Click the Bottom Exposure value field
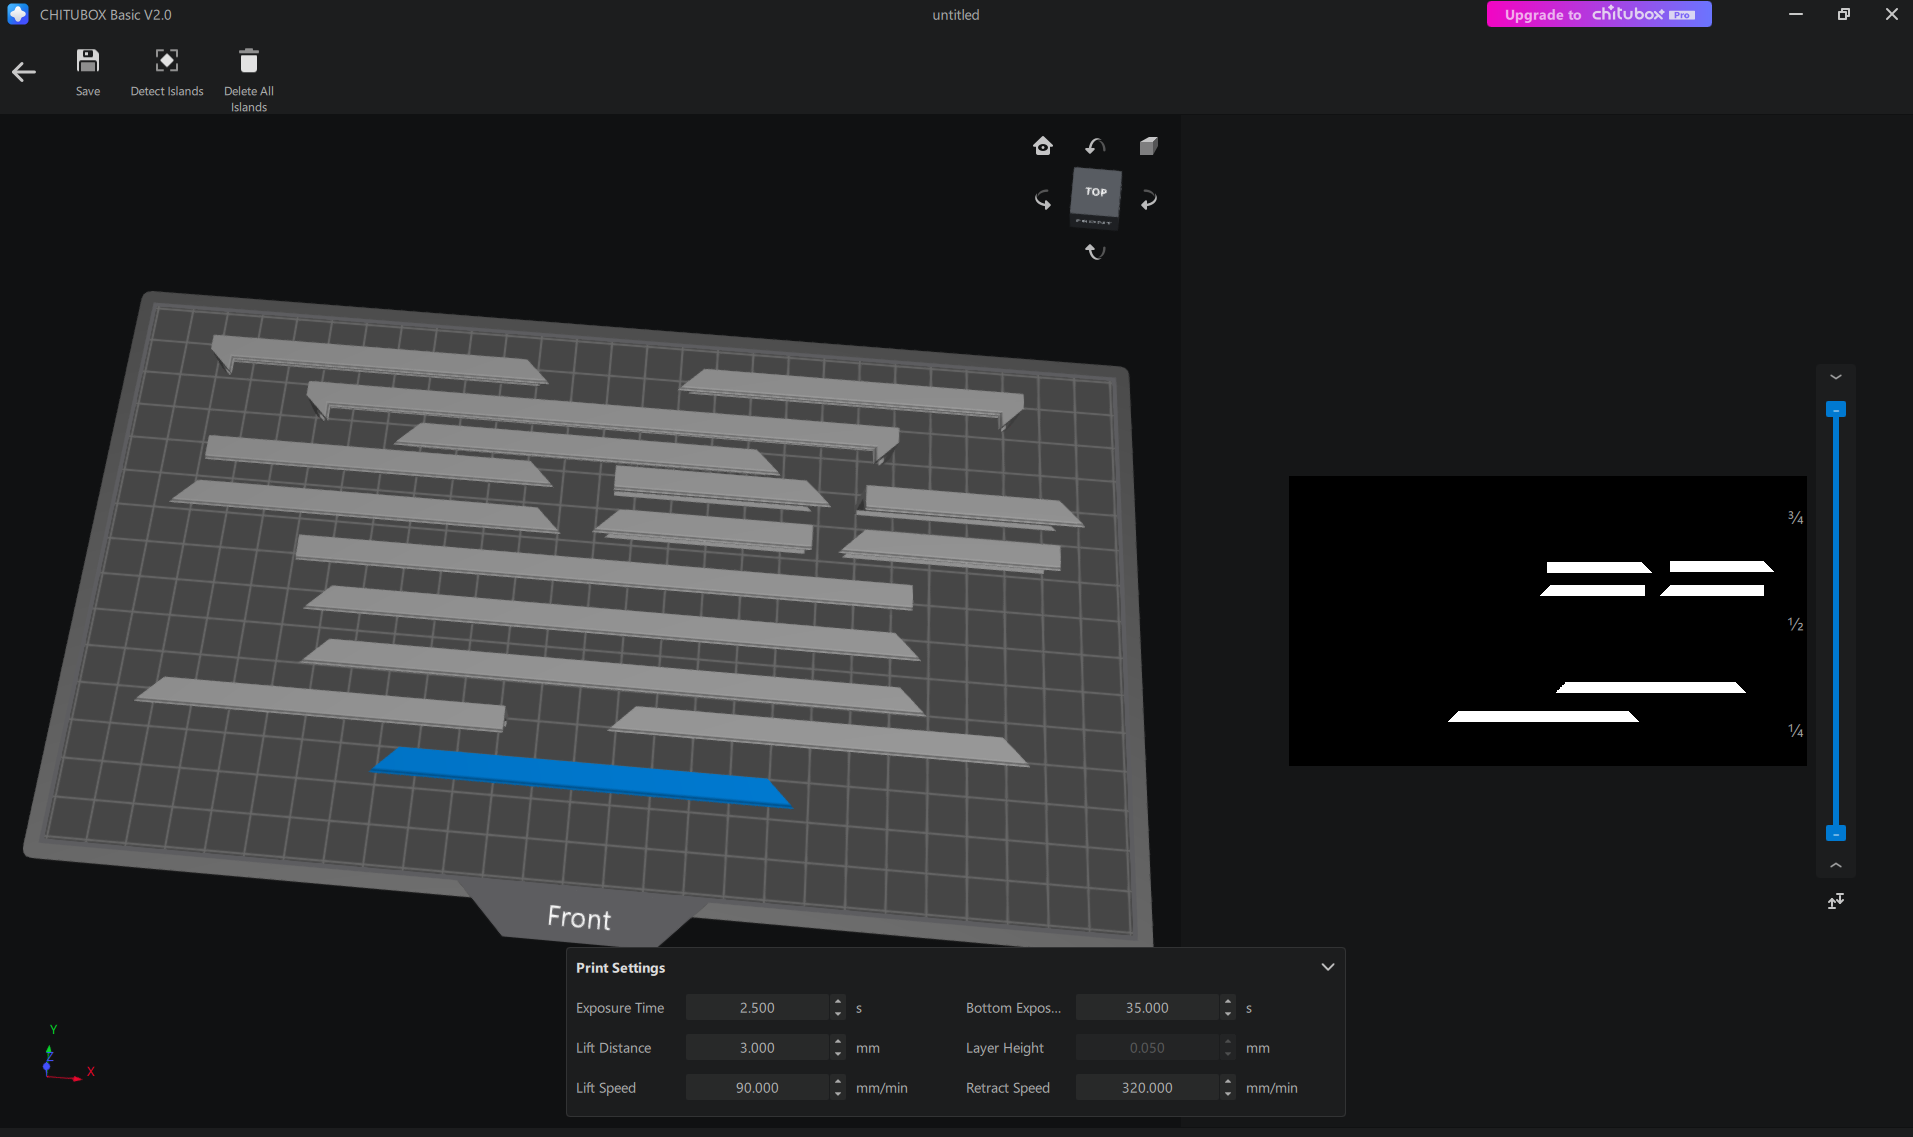The height and width of the screenshot is (1137, 1913). (x=1146, y=1008)
